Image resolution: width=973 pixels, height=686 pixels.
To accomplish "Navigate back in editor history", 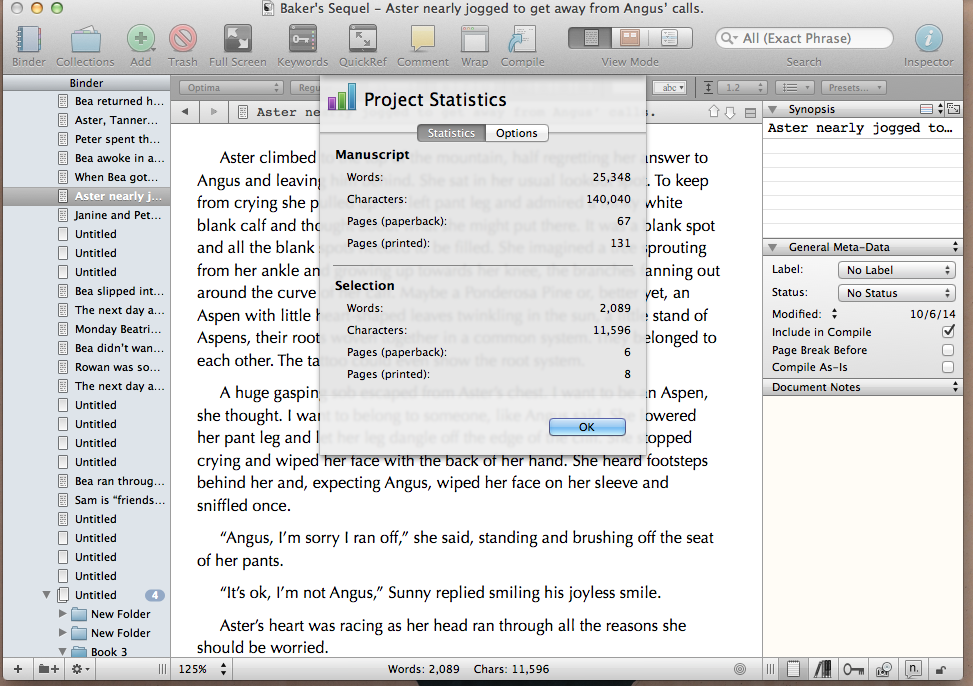I will pos(185,112).
